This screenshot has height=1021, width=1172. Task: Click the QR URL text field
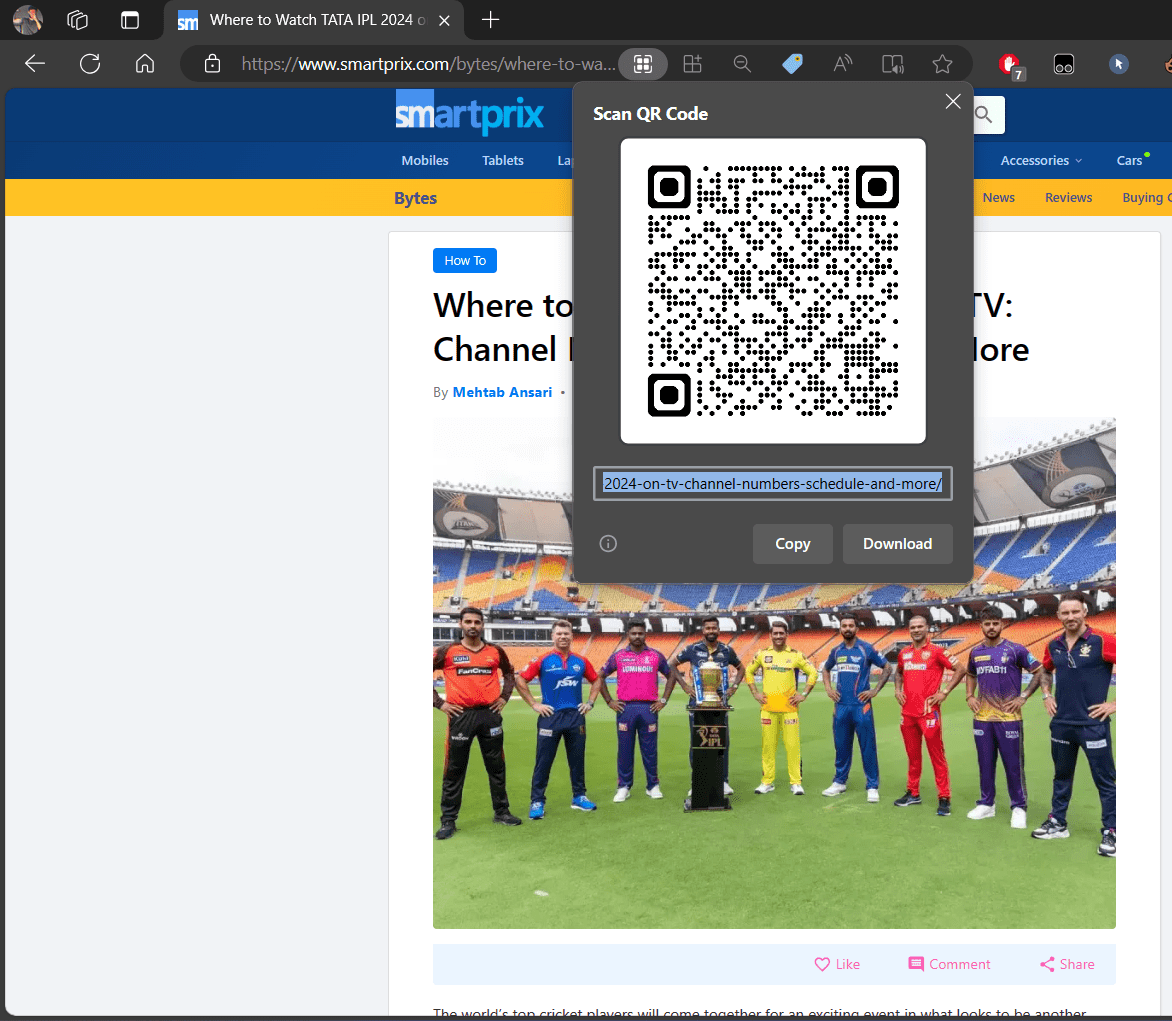coord(773,484)
